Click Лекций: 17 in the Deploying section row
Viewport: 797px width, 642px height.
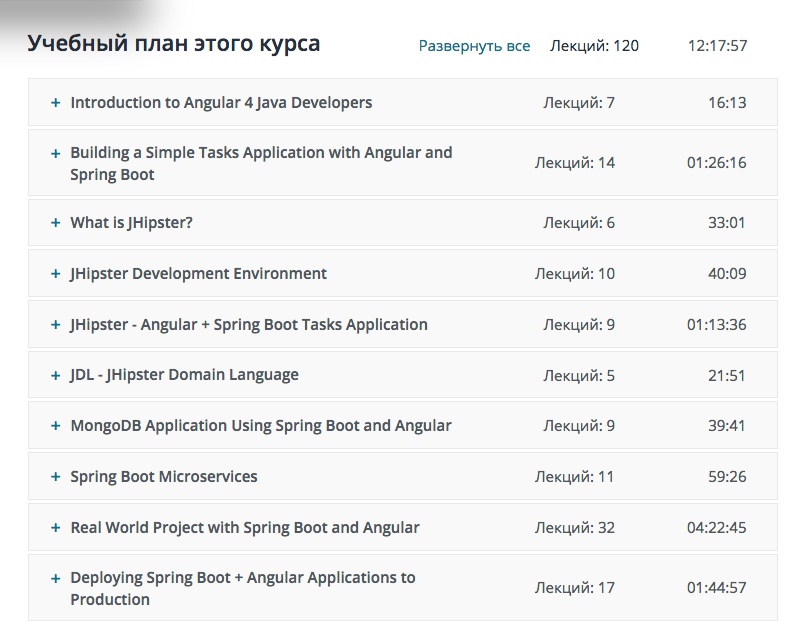pos(575,587)
